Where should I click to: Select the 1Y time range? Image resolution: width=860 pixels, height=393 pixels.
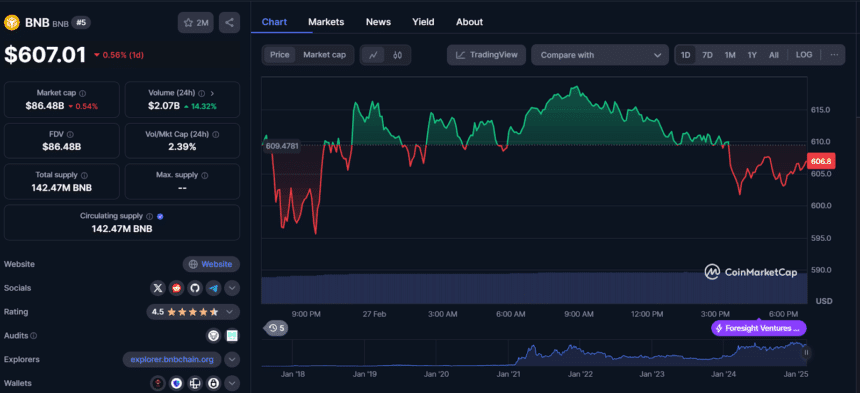752,55
